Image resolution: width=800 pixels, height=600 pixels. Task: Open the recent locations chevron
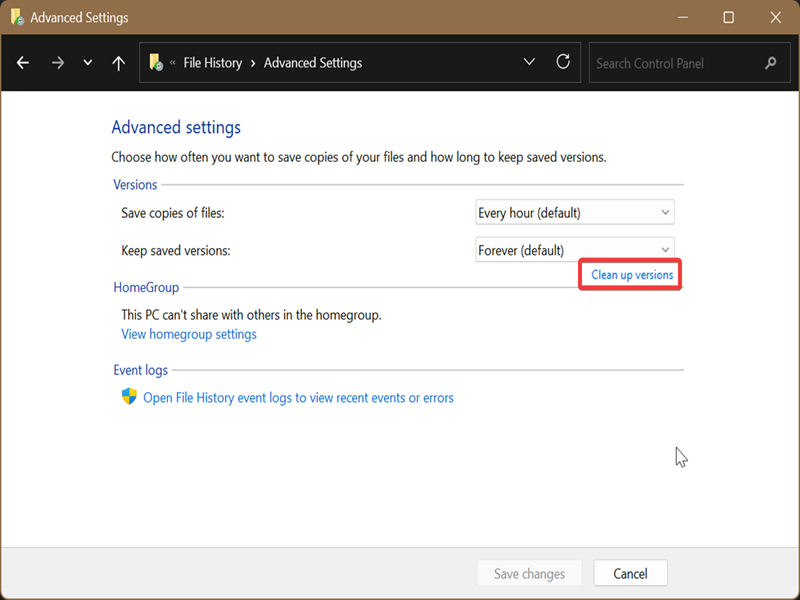(x=88, y=63)
